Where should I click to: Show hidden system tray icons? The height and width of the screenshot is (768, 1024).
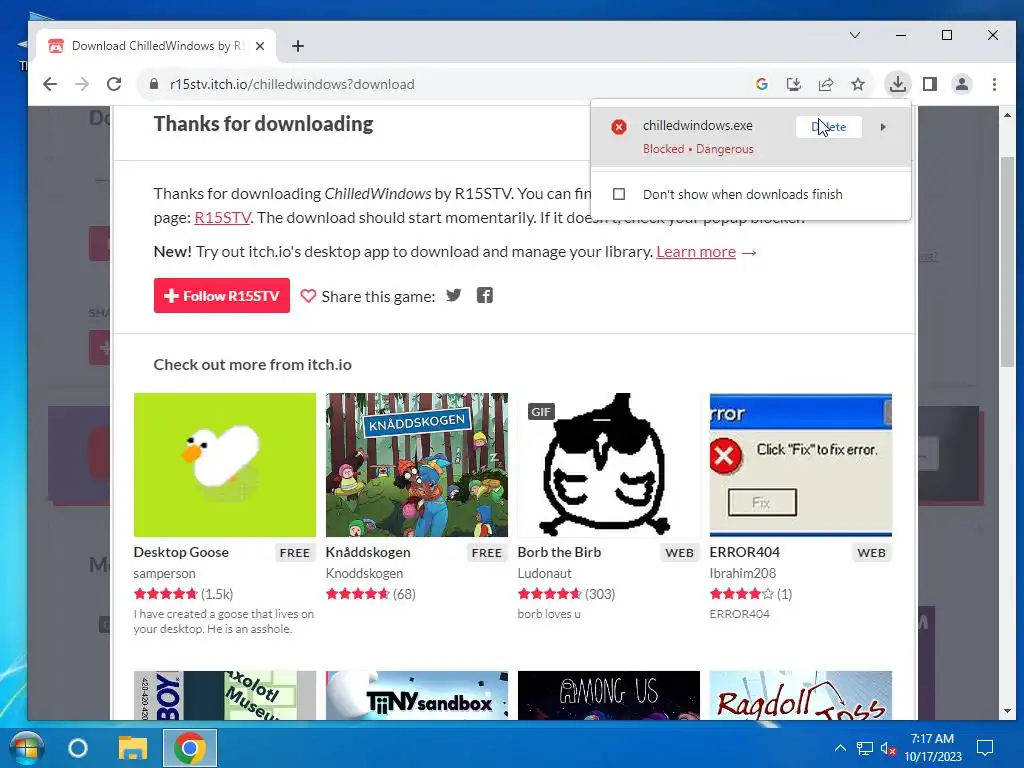click(840, 748)
